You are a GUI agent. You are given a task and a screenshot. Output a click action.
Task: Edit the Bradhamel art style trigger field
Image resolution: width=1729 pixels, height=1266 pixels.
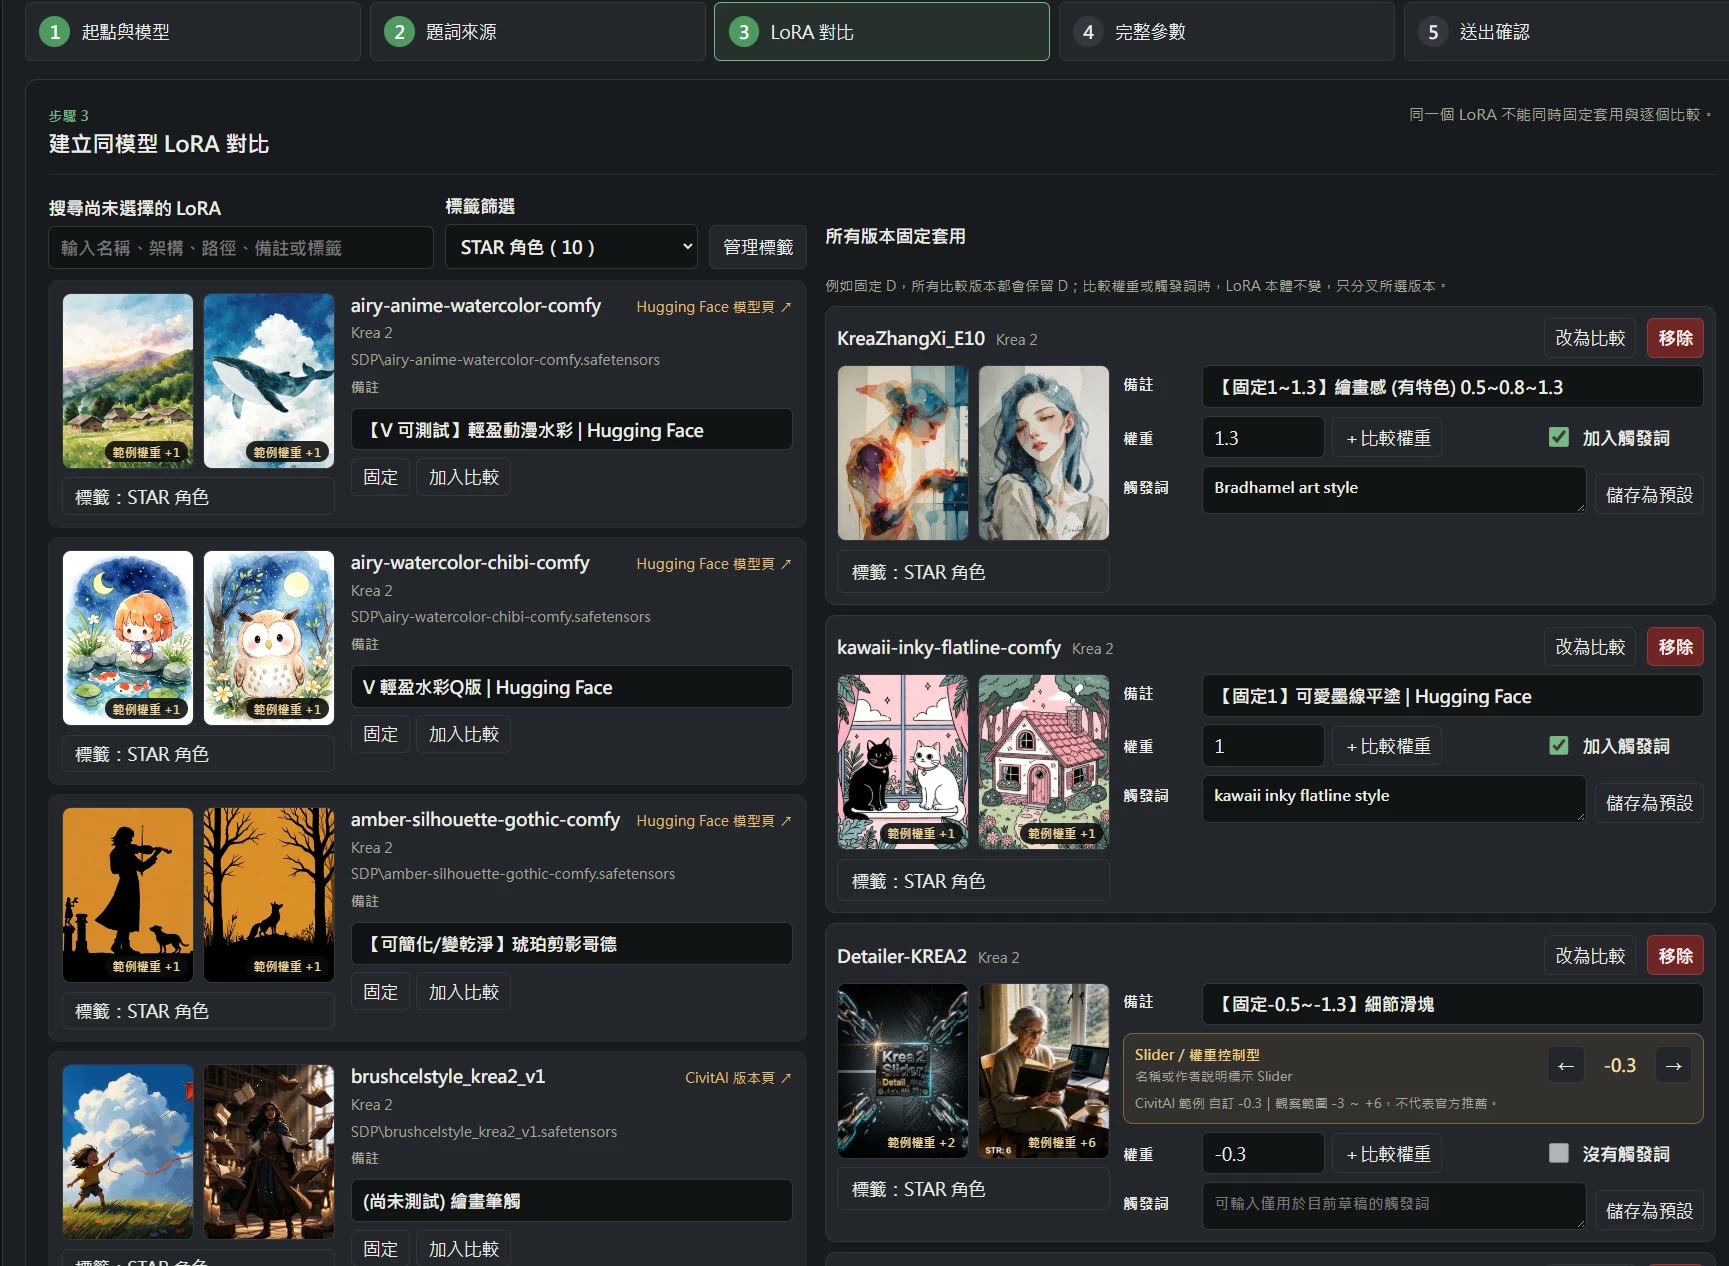(1394, 490)
